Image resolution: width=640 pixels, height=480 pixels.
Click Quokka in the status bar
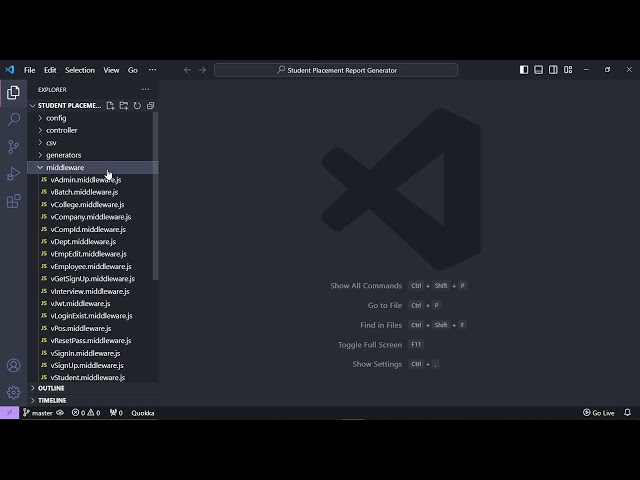(143, 413)
